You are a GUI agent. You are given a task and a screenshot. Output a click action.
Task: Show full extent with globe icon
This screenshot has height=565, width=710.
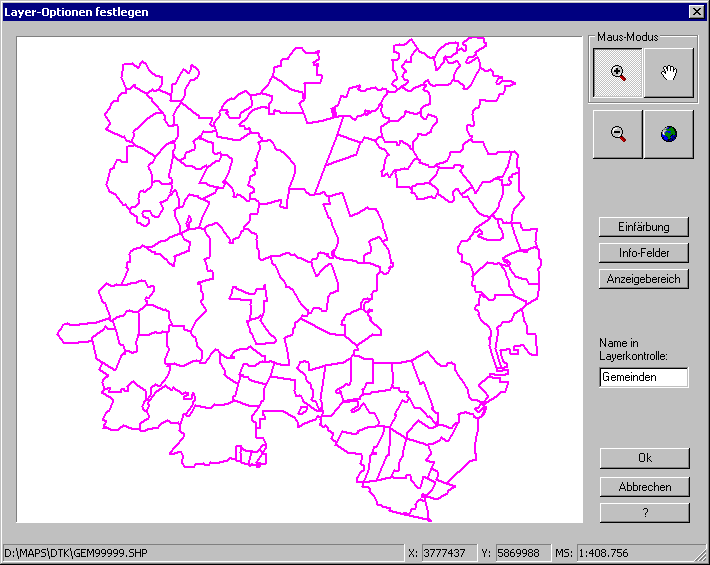click(669, 134)
